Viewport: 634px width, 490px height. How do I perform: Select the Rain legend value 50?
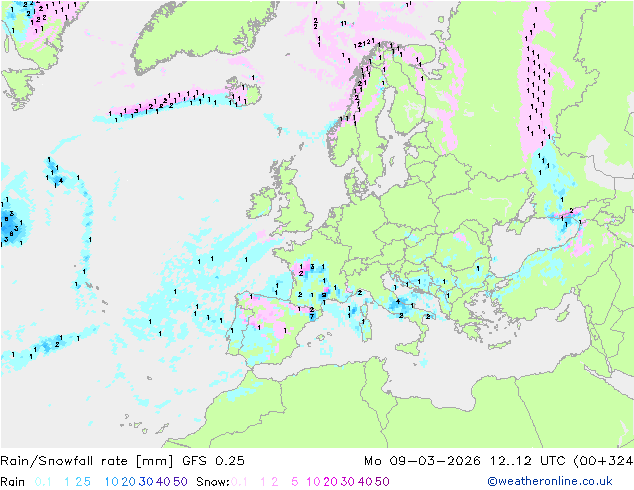click(180, 482)
